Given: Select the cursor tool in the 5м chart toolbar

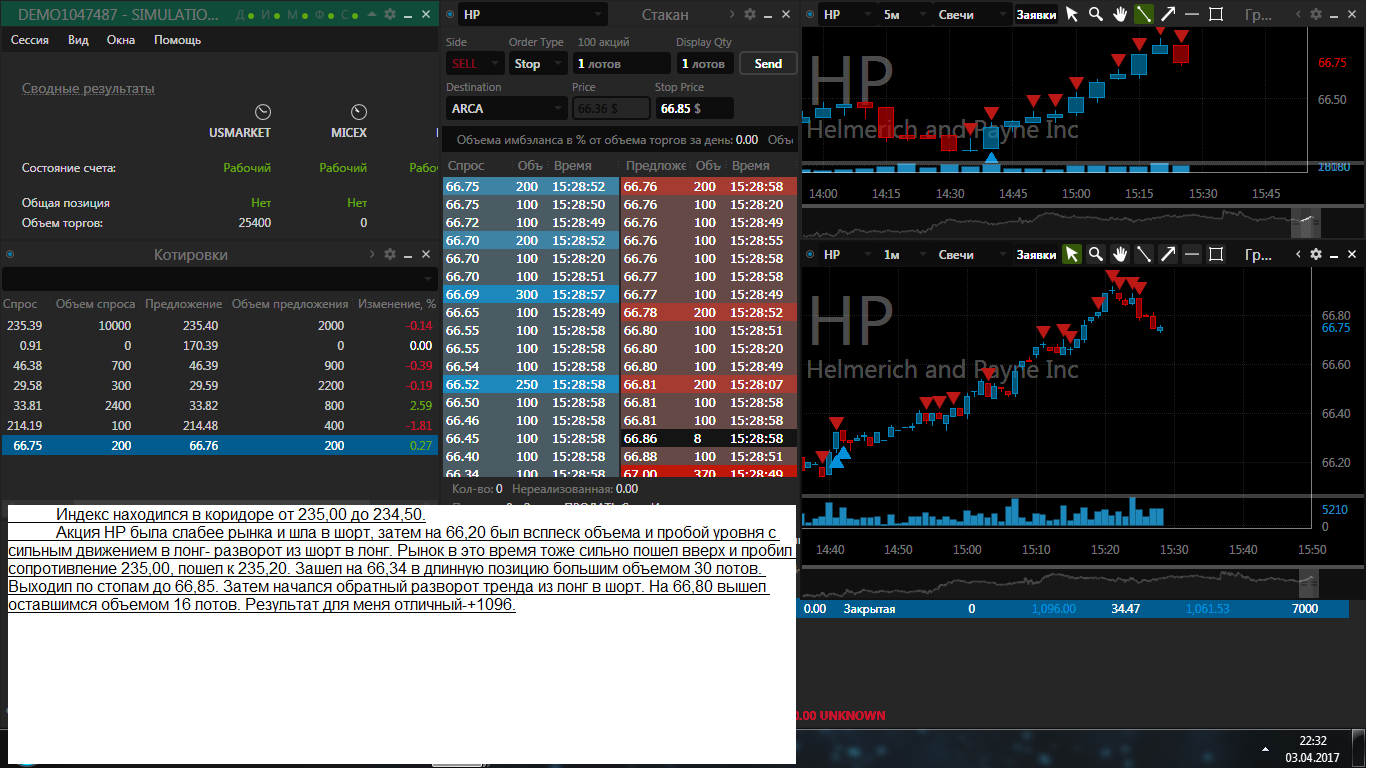Looking at the screenshot, I should point(1072,14).
